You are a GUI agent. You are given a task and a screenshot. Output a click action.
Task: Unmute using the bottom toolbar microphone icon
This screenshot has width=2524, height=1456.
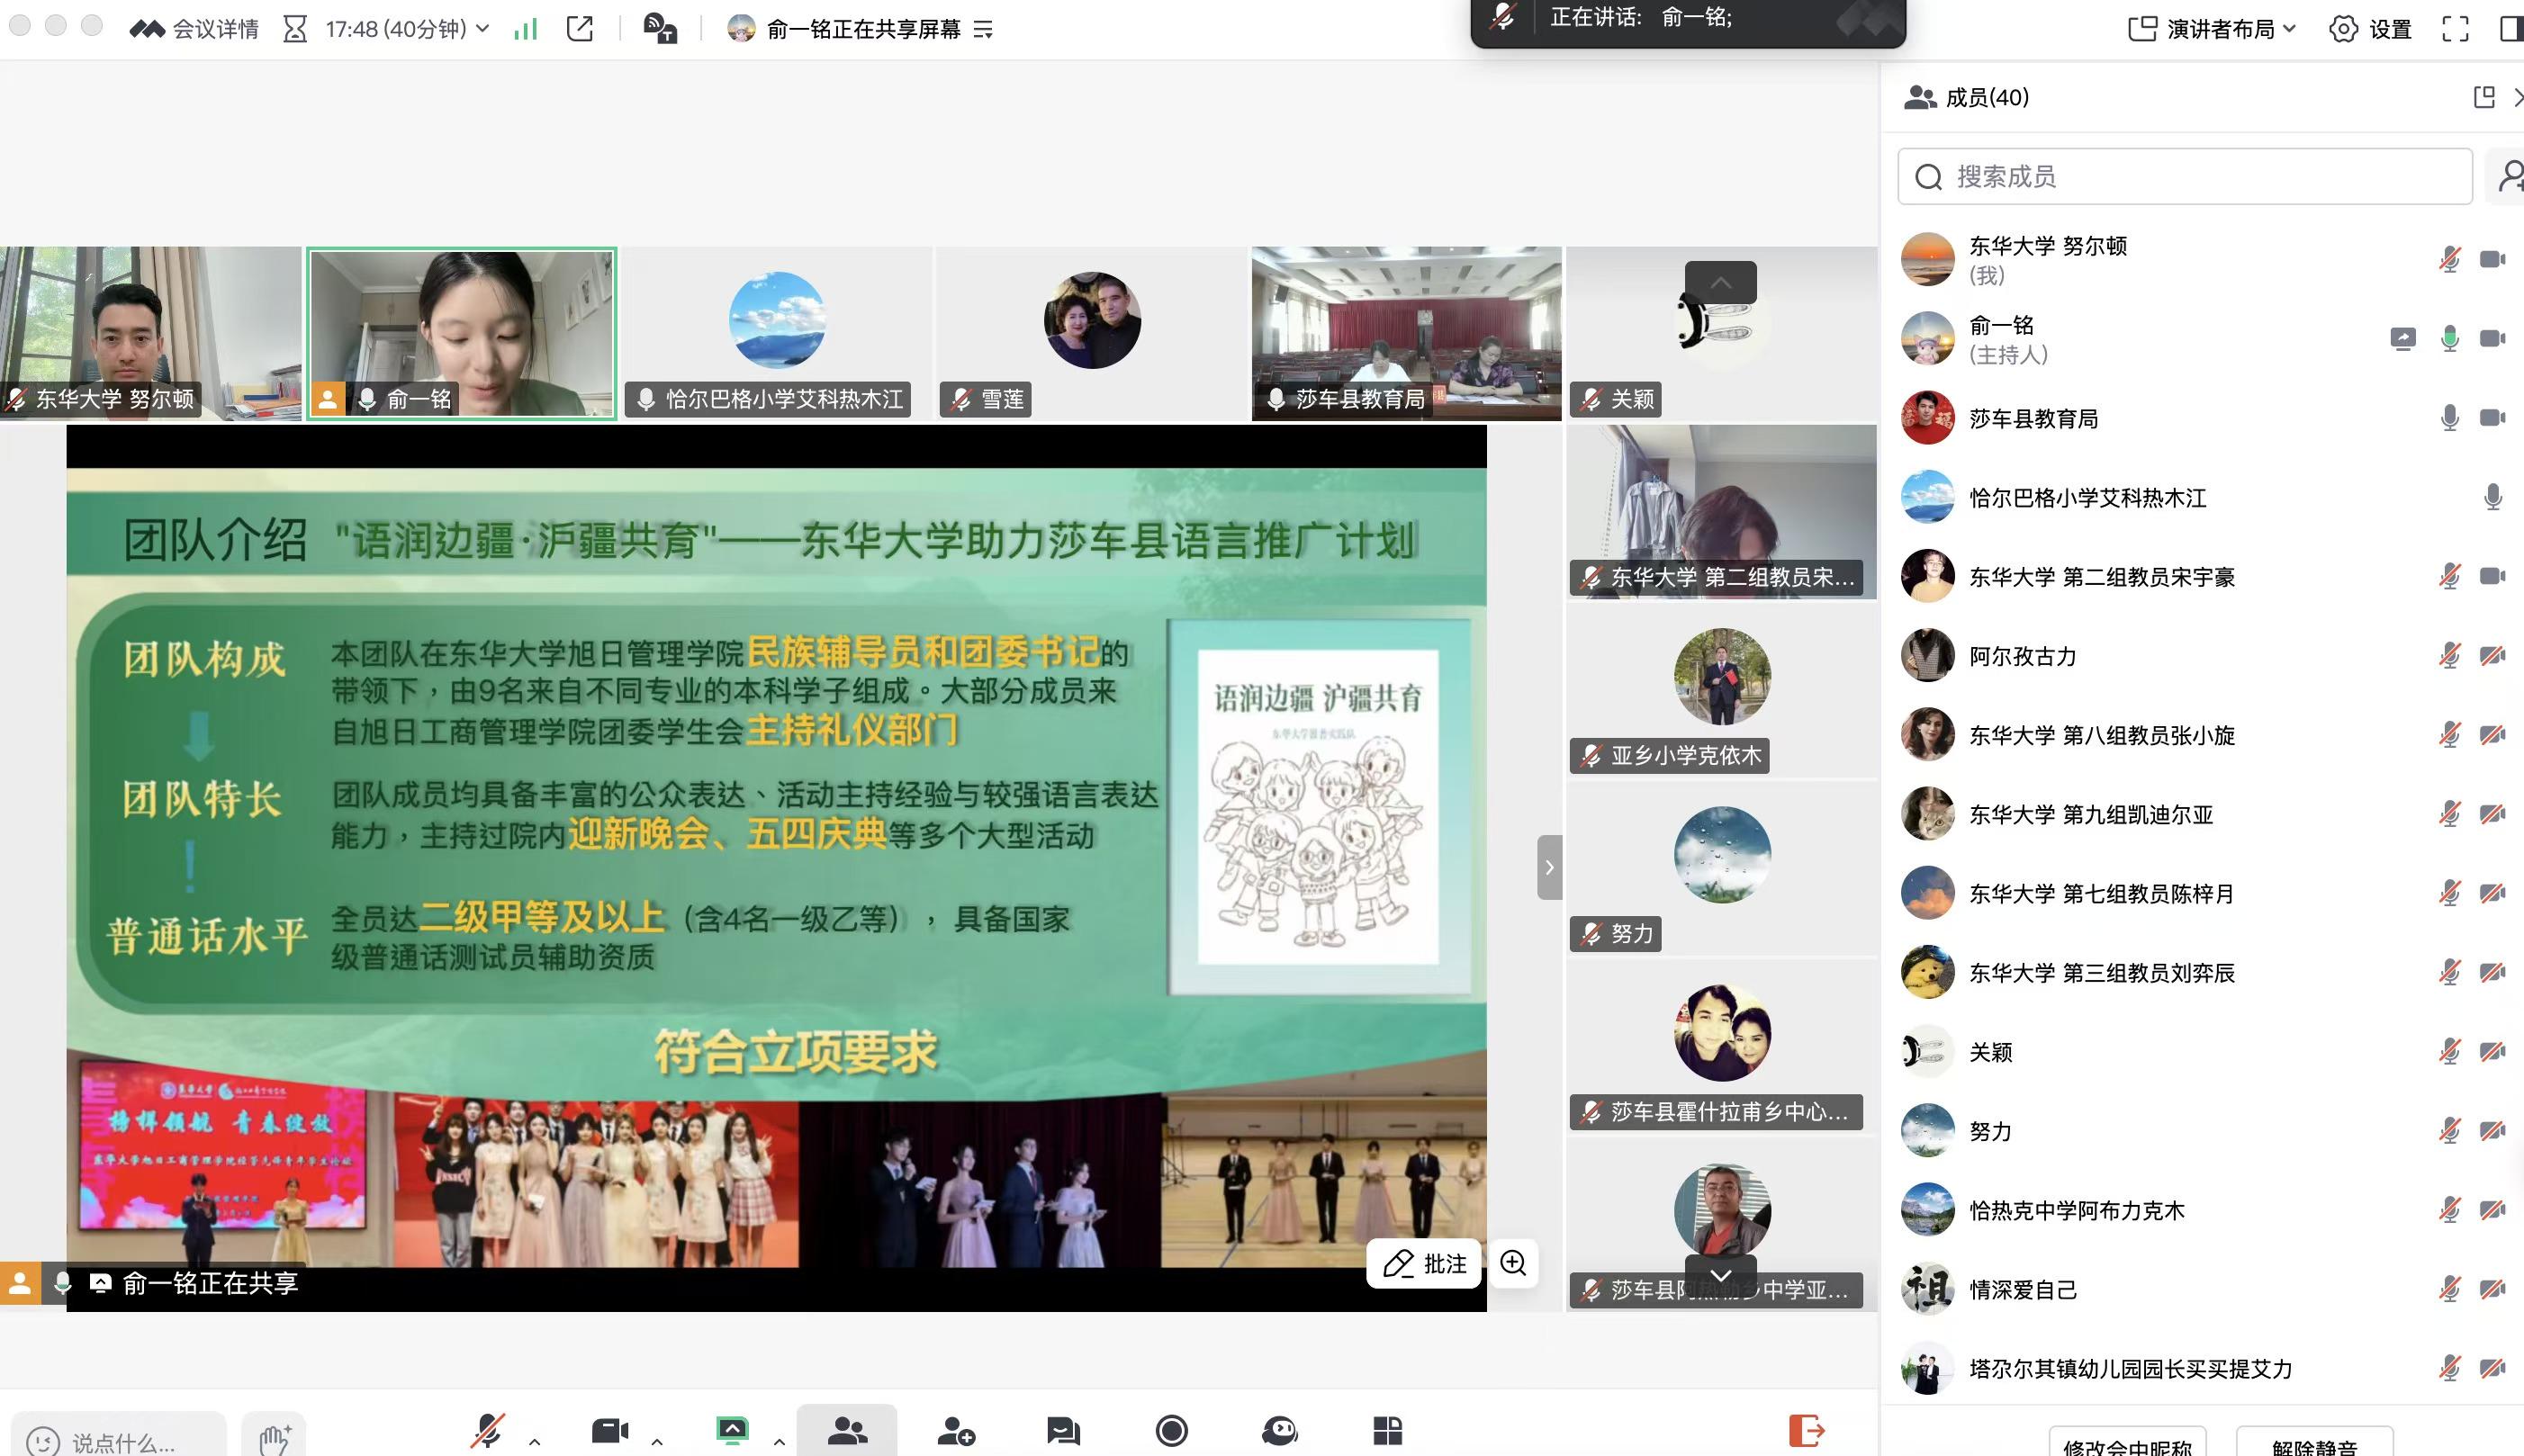tap(488, 1431)
